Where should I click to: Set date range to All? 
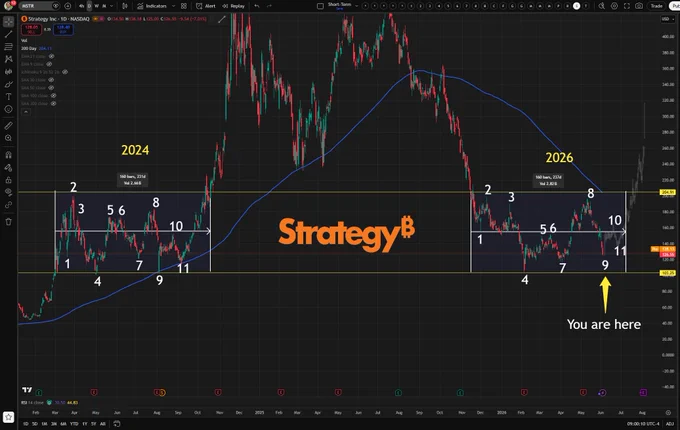[103, 424]
